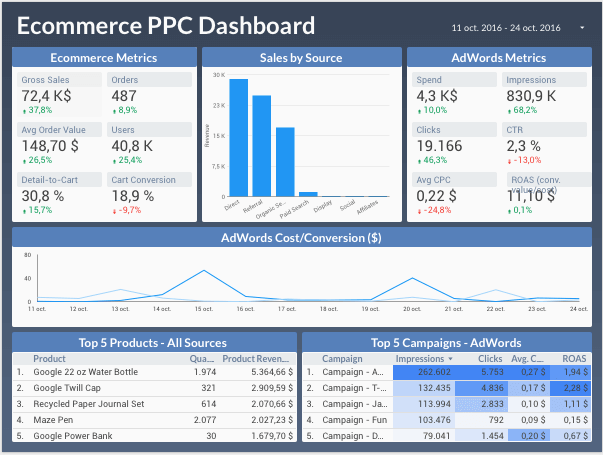
Task: Click the date range 11 oct. 2016 - 24 oct. 2016
Action: [506, 28]
